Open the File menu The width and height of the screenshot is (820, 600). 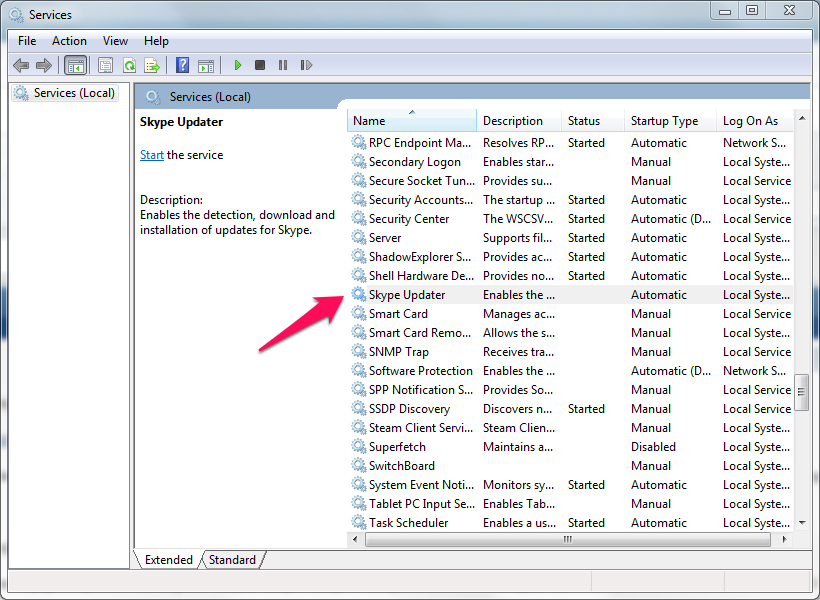27,41
